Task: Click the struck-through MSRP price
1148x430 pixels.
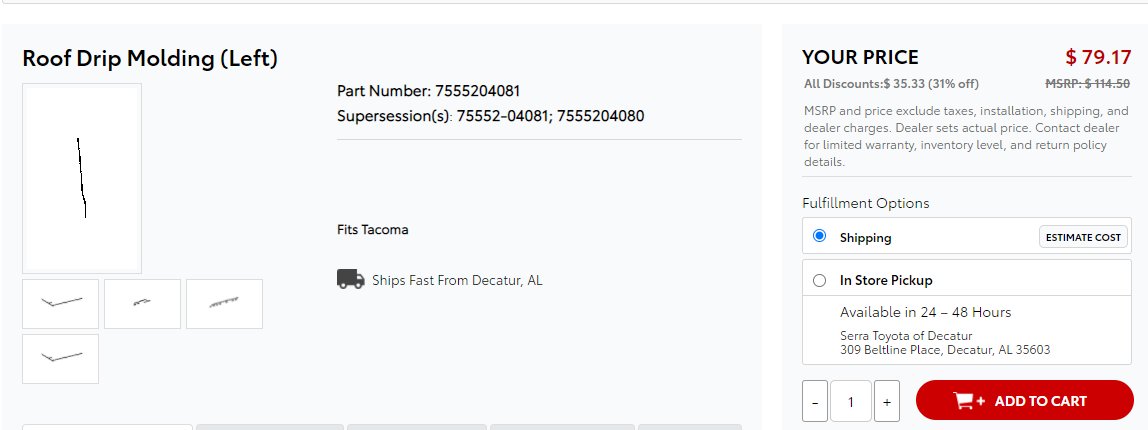Action: click(x=1087, y=84)
